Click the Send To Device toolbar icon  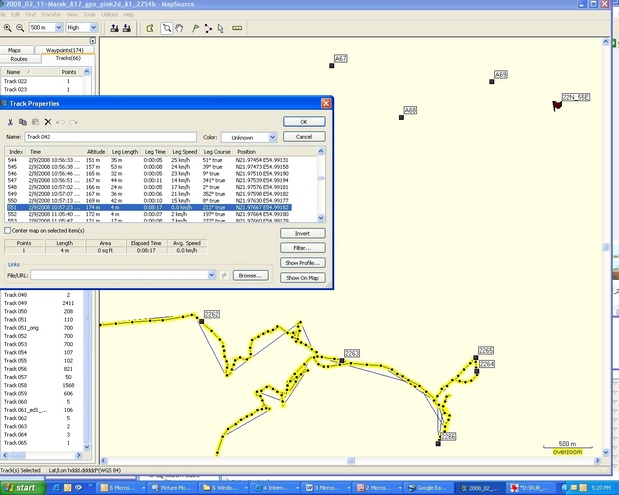tap(114, 28)
